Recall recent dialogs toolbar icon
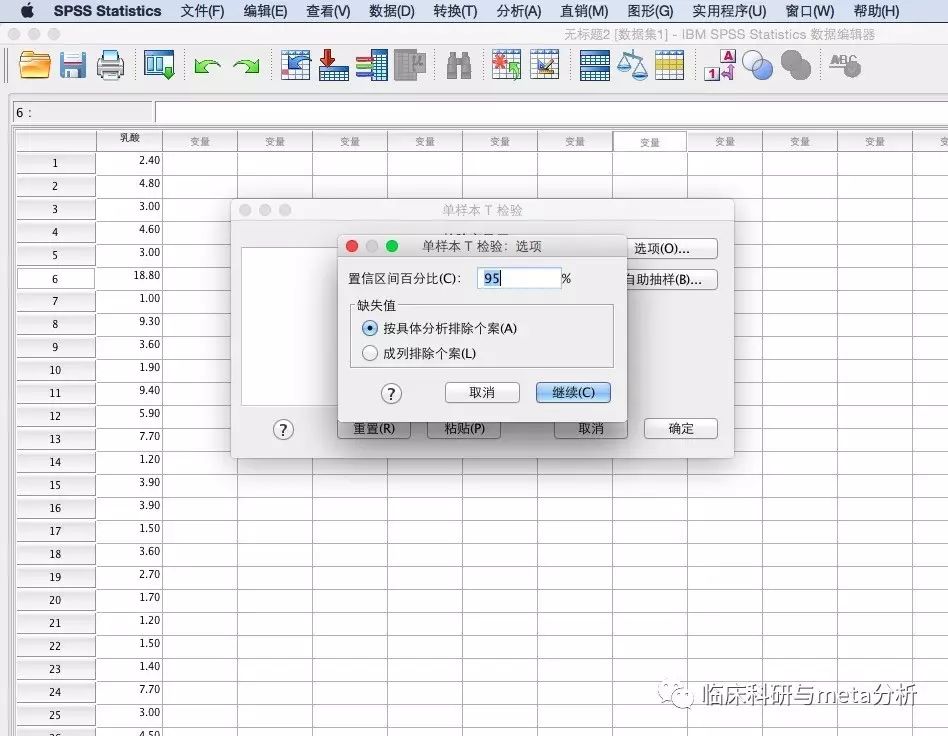Screen dimensions: 948x736 pyautogui.click(x=159, y=65)
